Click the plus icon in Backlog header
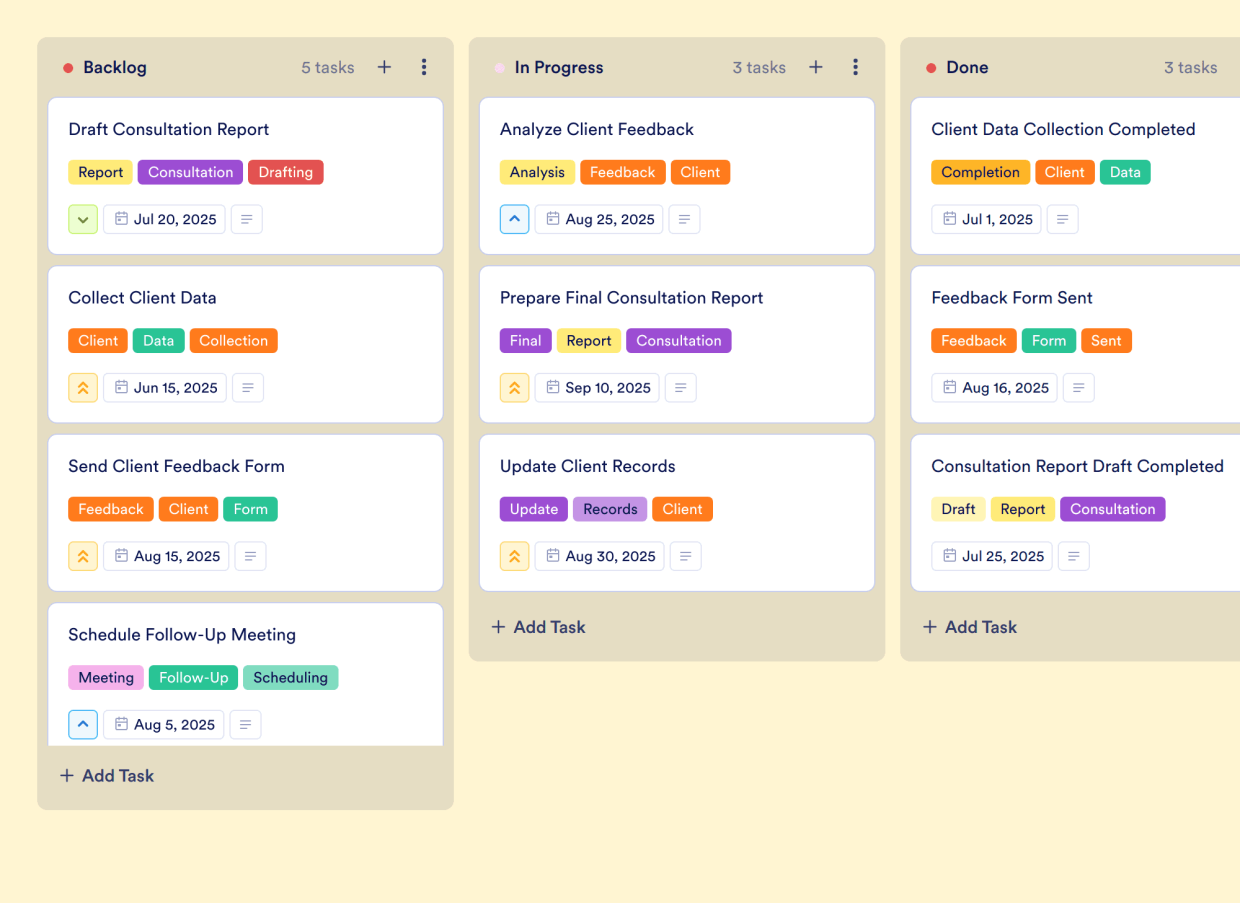 point(384,67)
